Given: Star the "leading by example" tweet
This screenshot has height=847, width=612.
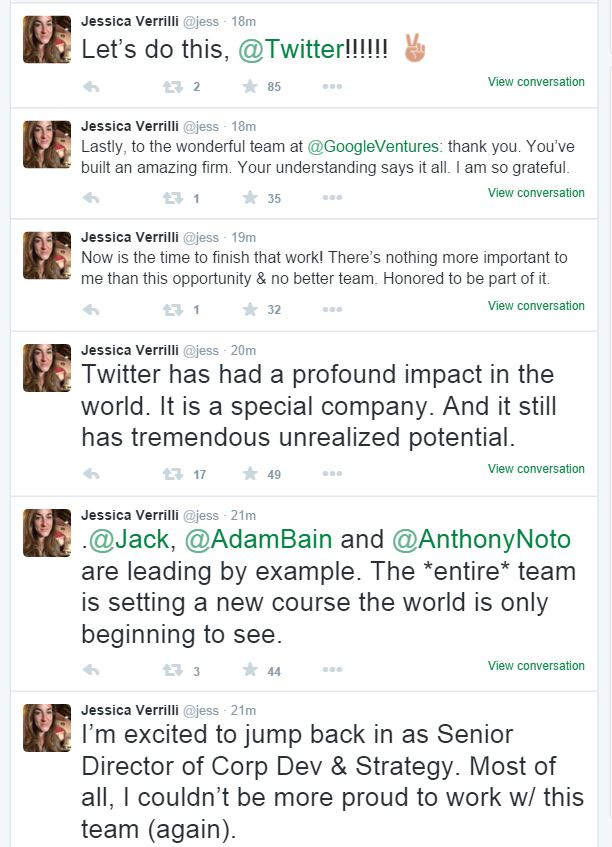Looking at the screenshot, I should click(249, 671).
